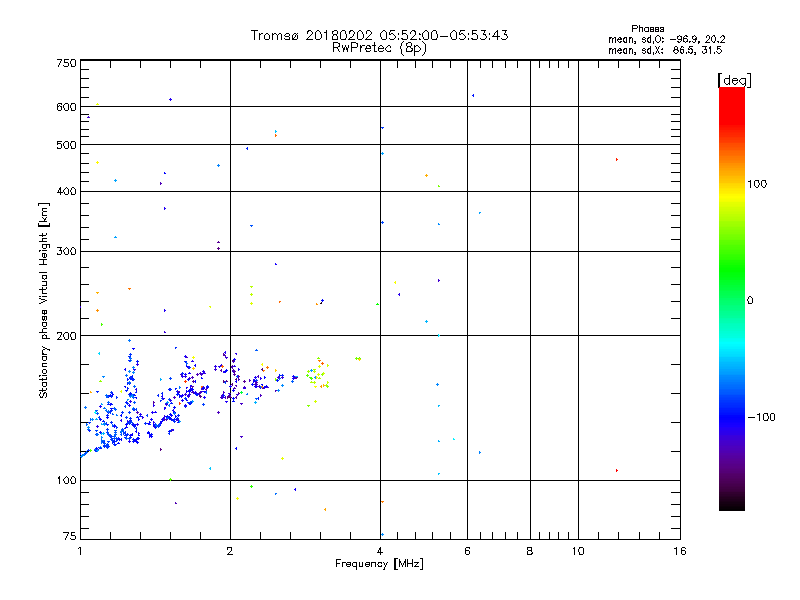The height and width of the screenshot is (600, 800).
Task: Click the x-axis tick label '8'
Action: point(530,551)
